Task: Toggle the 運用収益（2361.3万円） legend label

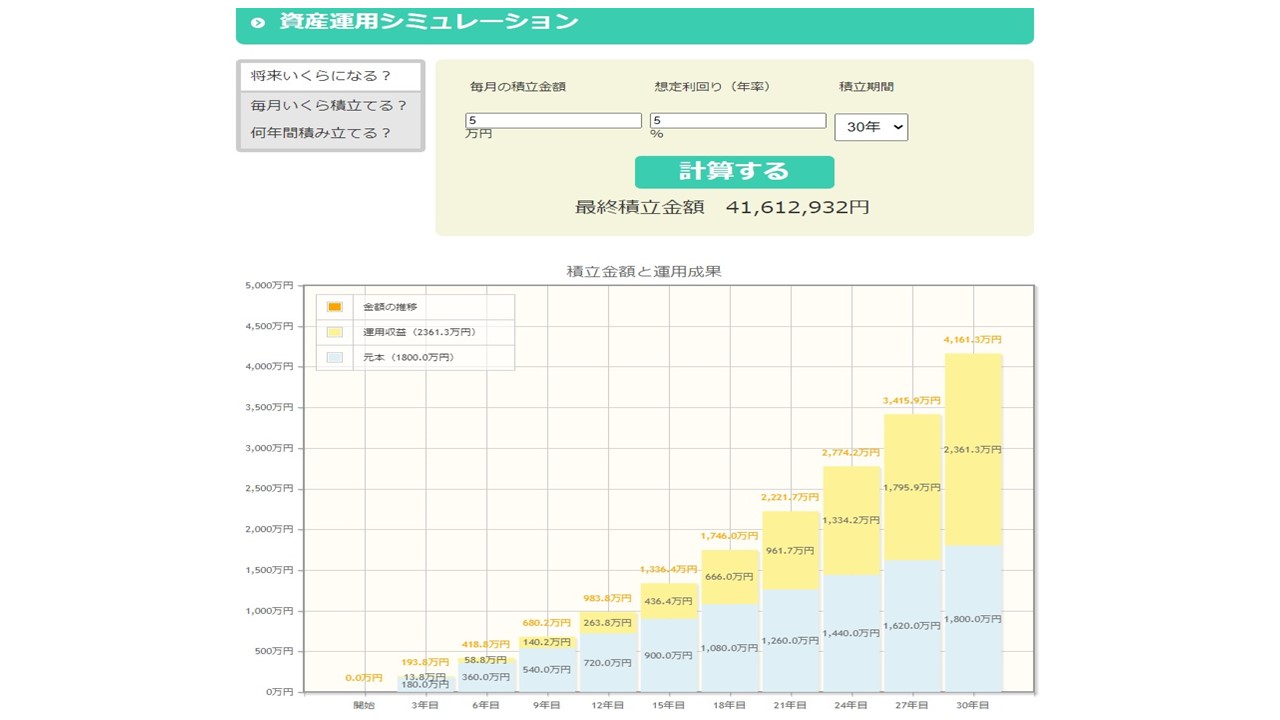Action: 419,332
